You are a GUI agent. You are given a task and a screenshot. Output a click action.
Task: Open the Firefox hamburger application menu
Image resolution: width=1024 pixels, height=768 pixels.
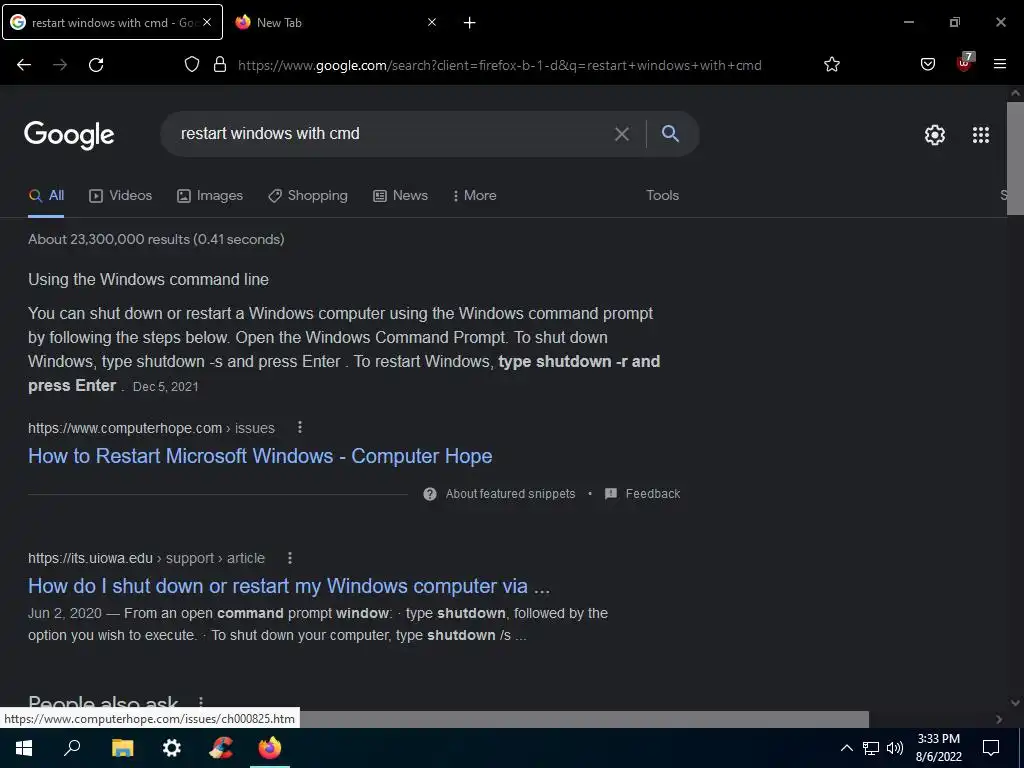(x=999, y=65)
